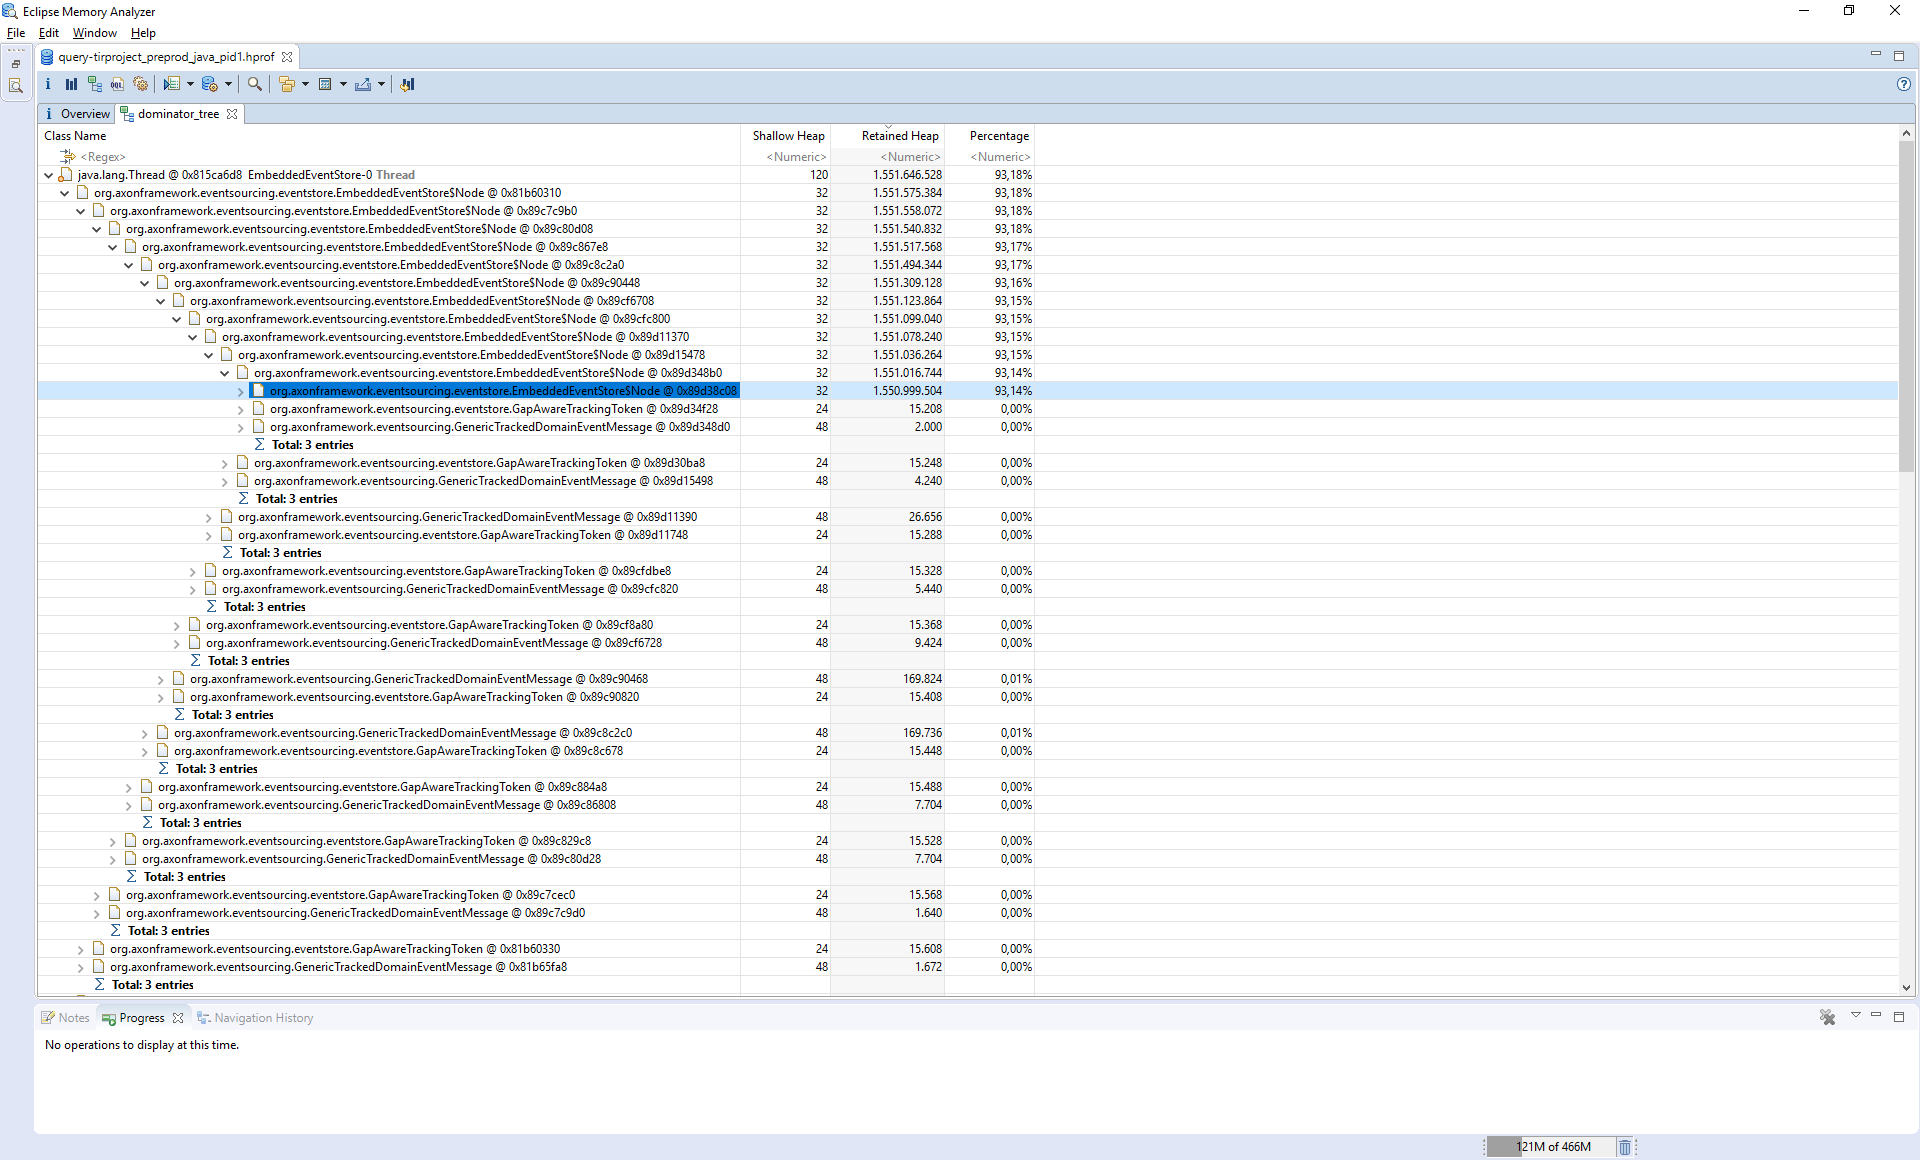Open Thread Overview gear icon

click(x=140, y=84)
